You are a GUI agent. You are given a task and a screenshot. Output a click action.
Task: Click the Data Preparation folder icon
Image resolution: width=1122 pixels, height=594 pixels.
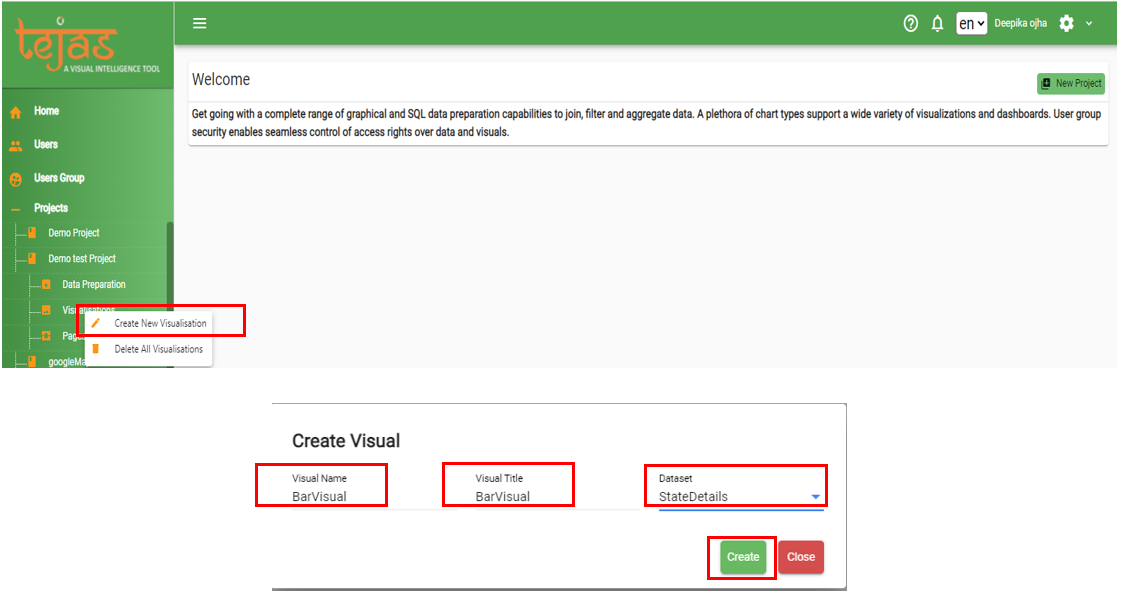pyautogui.click(x=47, y=284)
